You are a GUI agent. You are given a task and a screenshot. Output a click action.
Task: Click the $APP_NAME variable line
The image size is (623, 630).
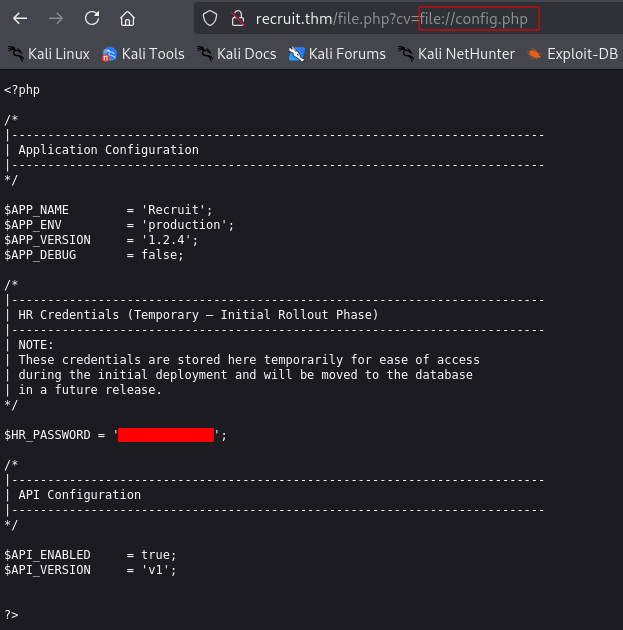coord(108,210)
